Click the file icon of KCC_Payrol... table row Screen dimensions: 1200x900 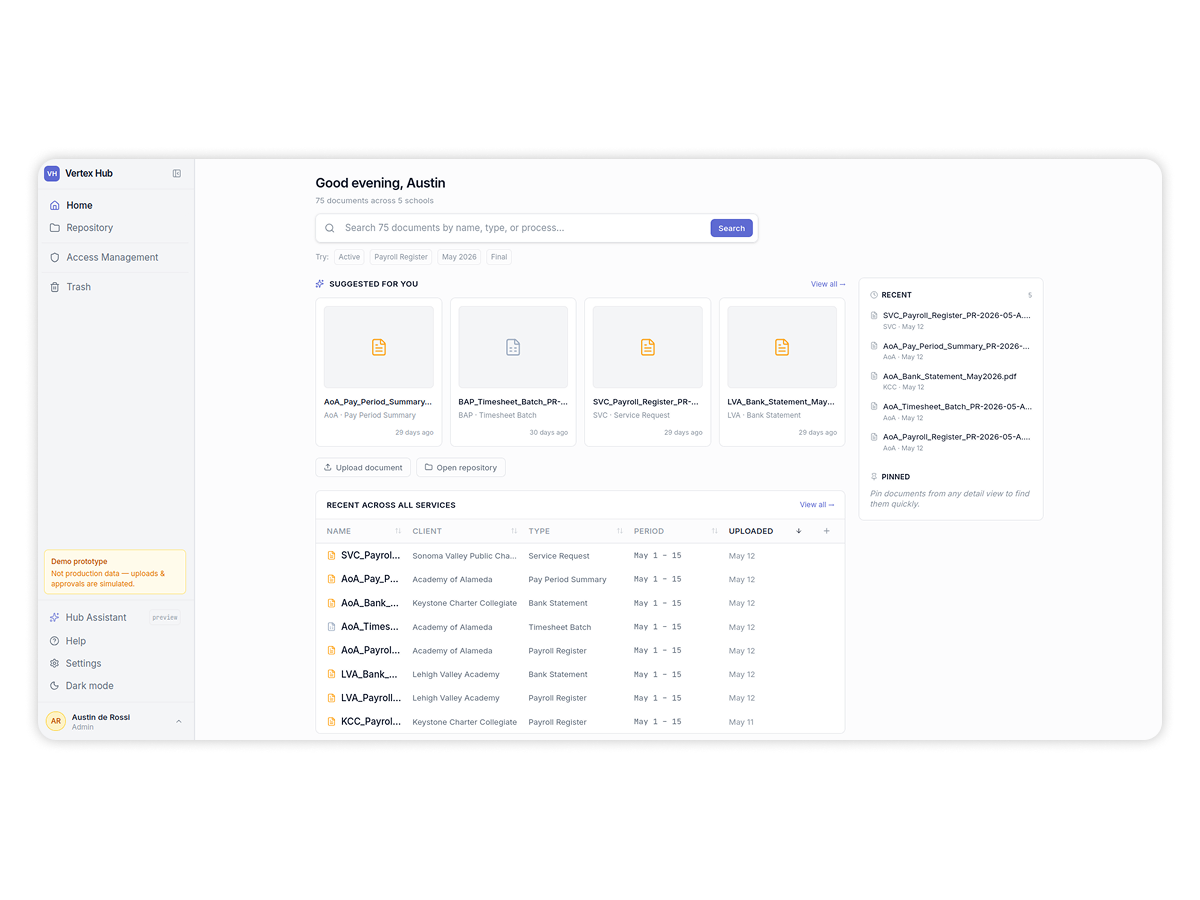(x=332, y=721)
